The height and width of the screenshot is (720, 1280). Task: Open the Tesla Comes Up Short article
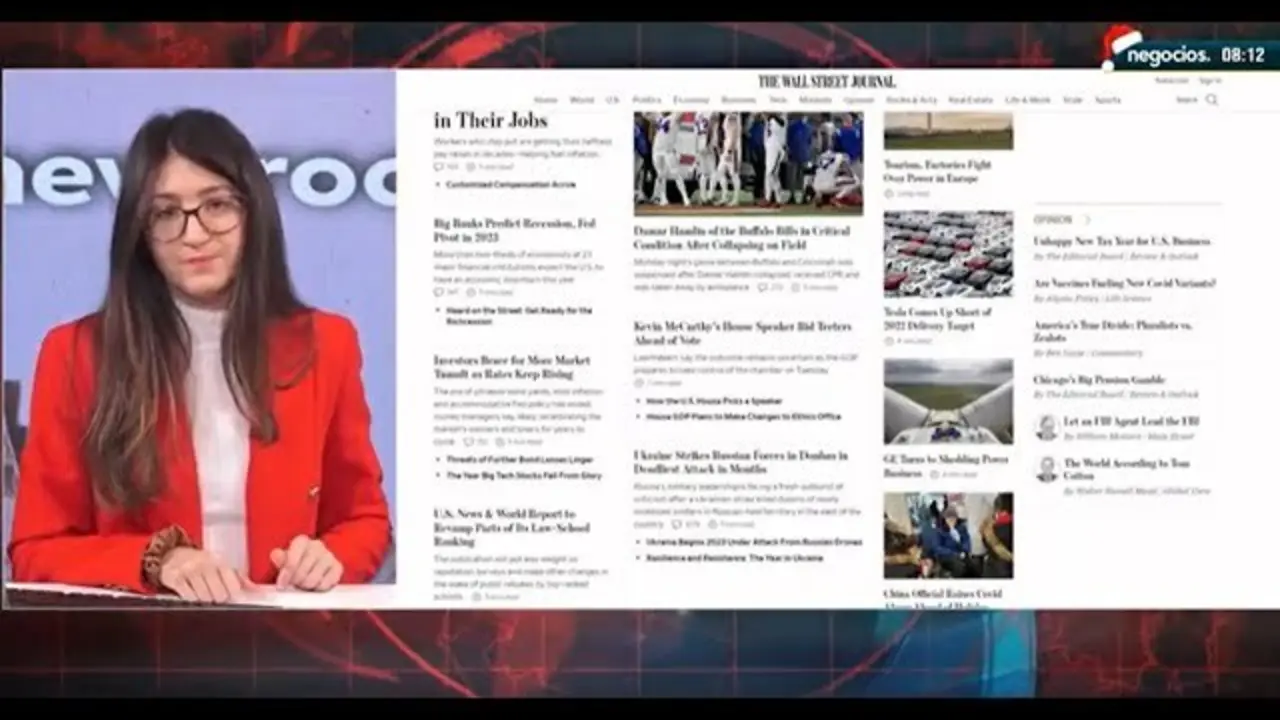pyautogui.click(x=937, y=319)
